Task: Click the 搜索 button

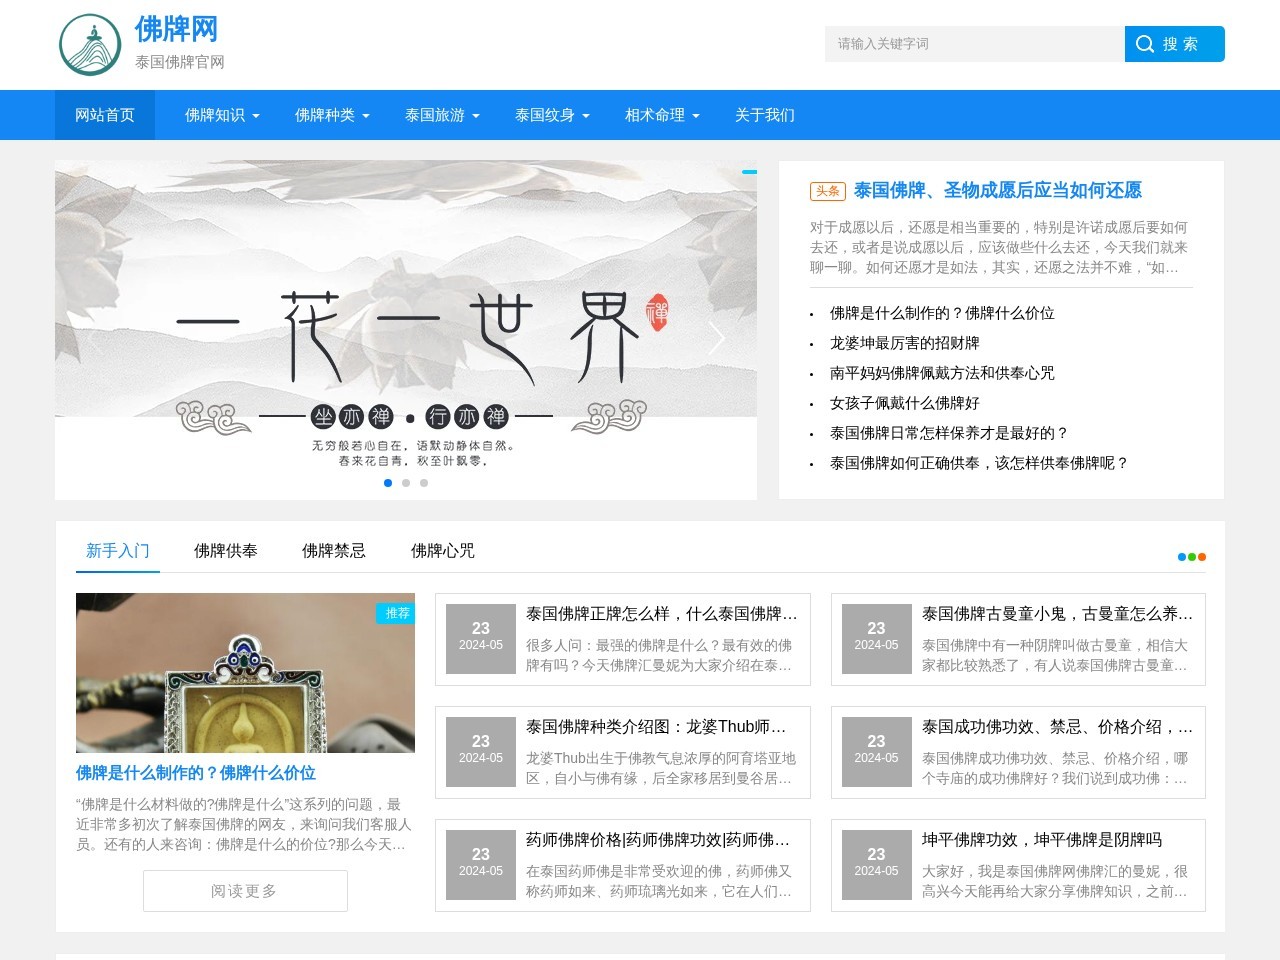Action: (x=1175, y=44)
